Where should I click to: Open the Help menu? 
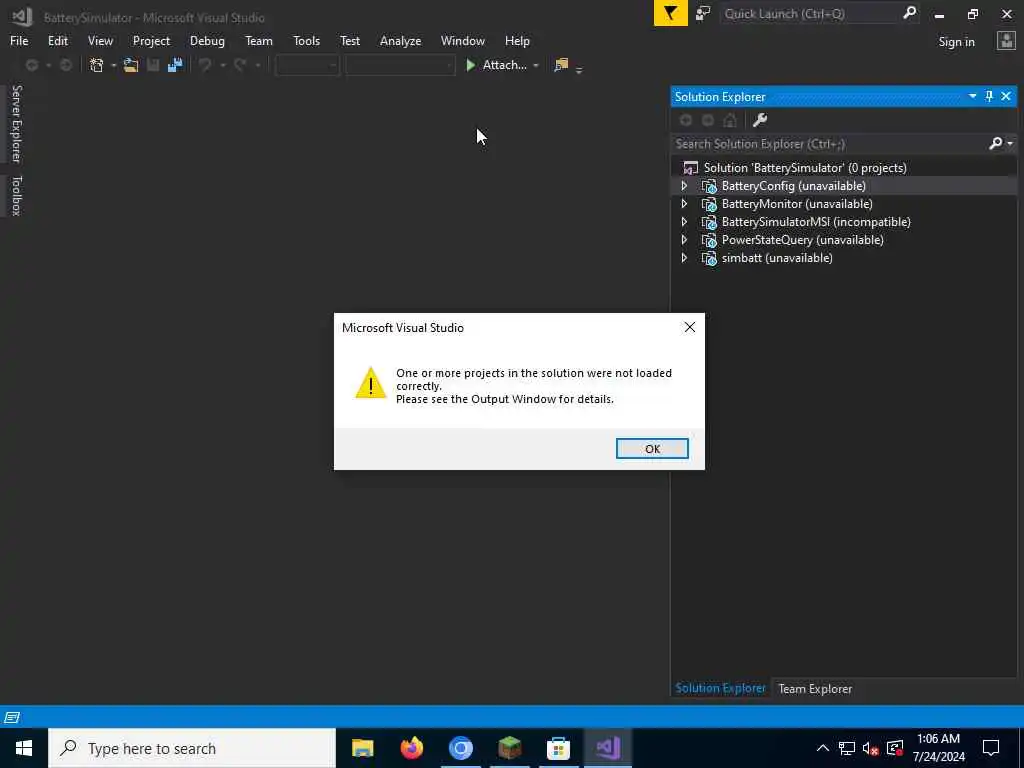pyautogui.click(x=517, y=40)
